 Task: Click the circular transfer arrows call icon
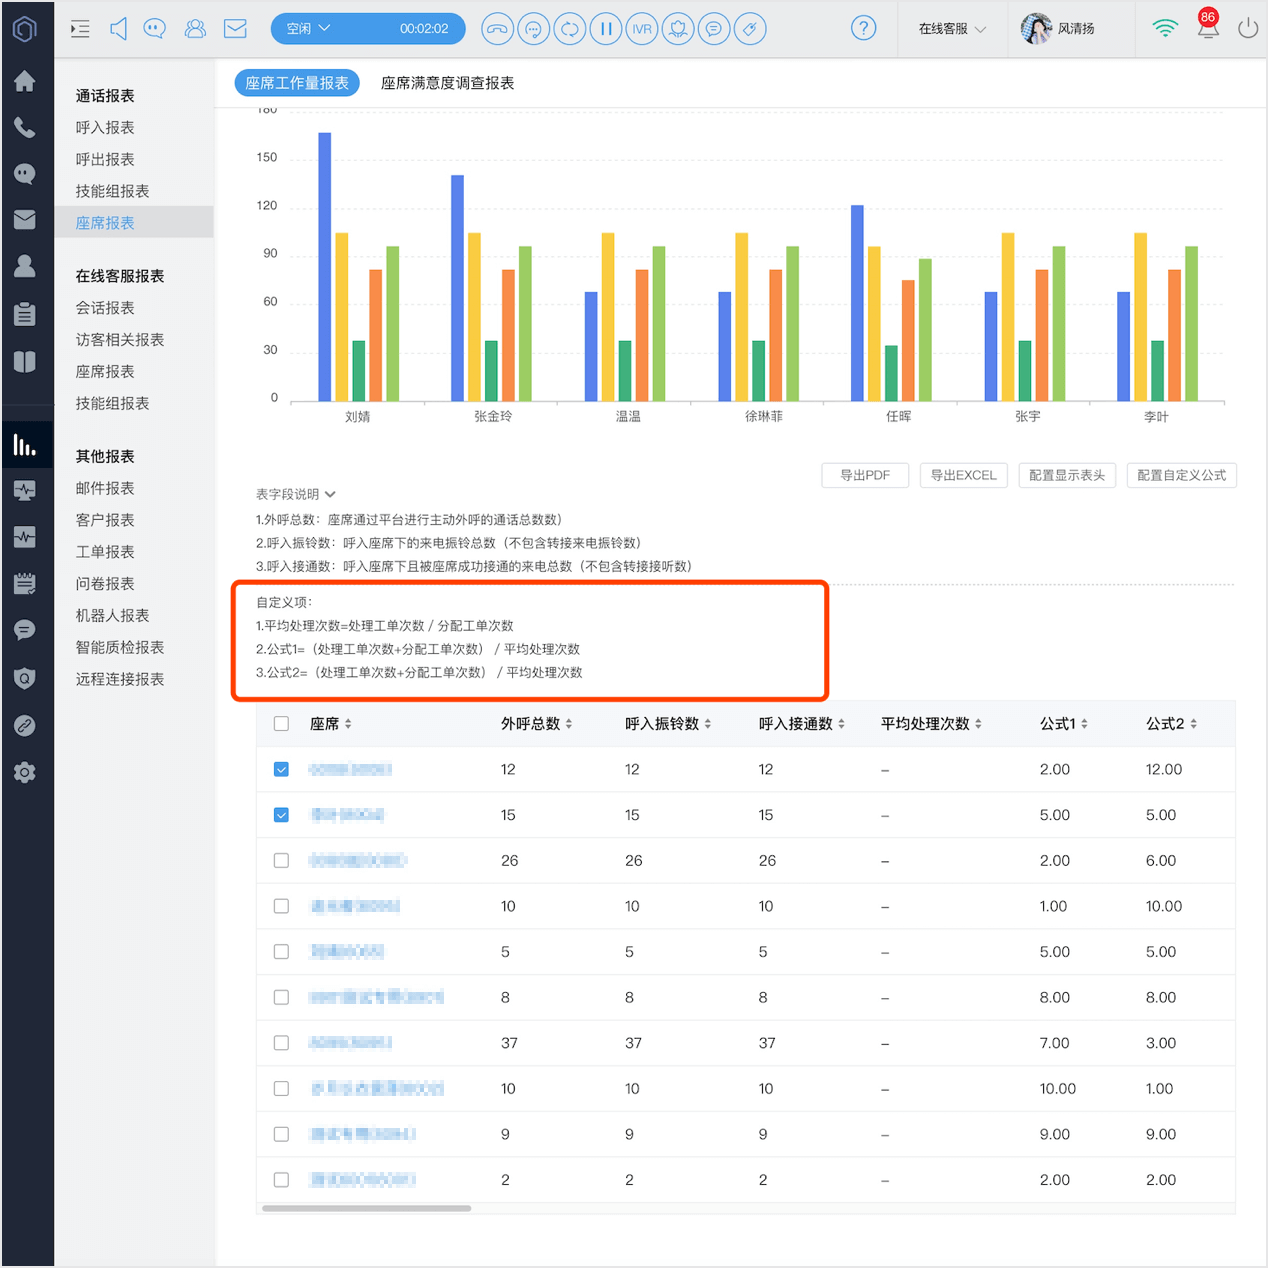coord(569,29)
